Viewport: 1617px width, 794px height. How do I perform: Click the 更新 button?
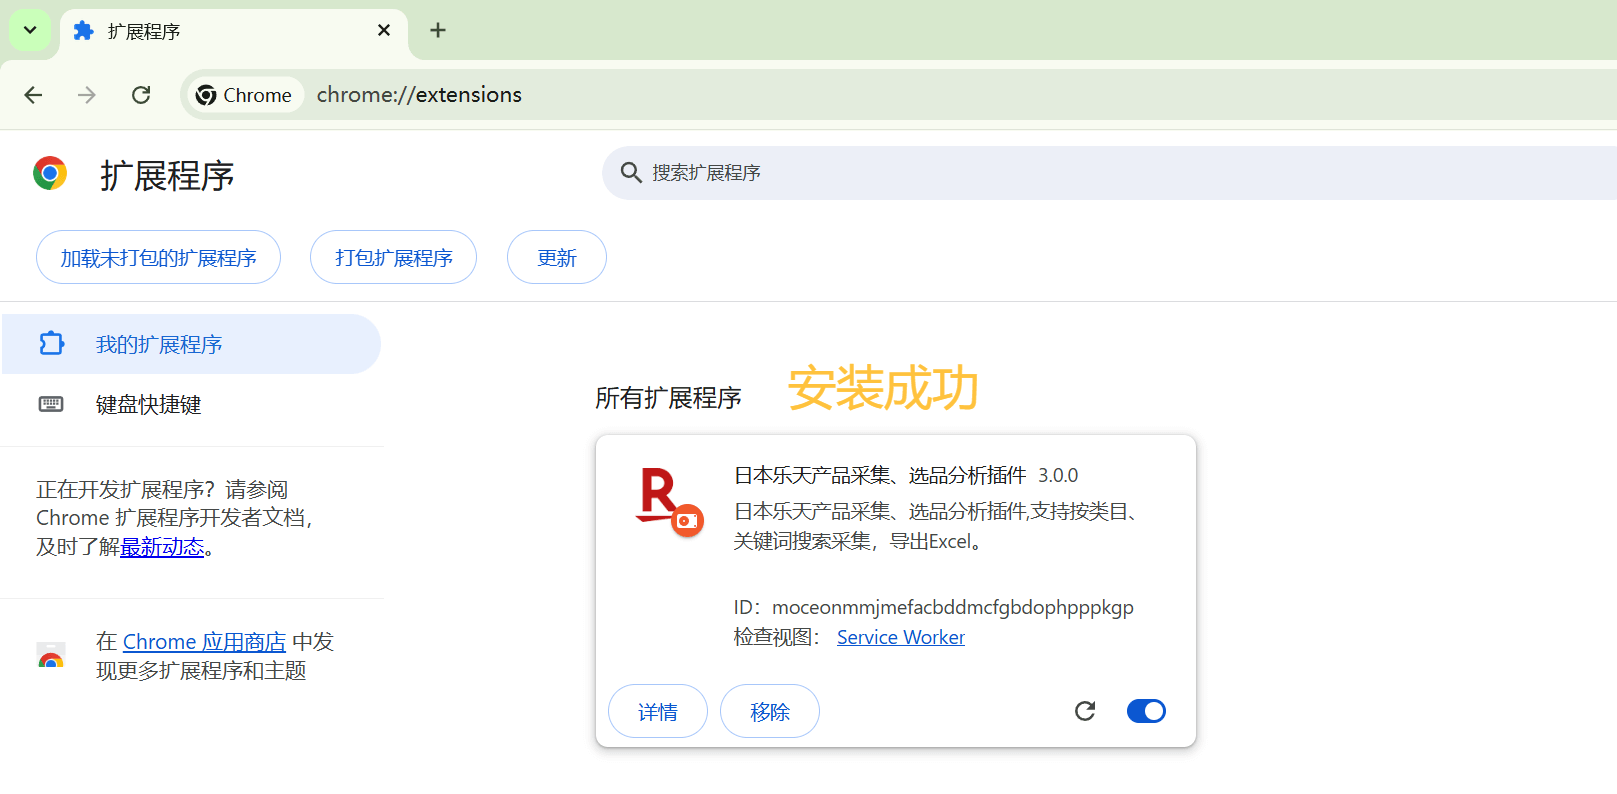557,258
